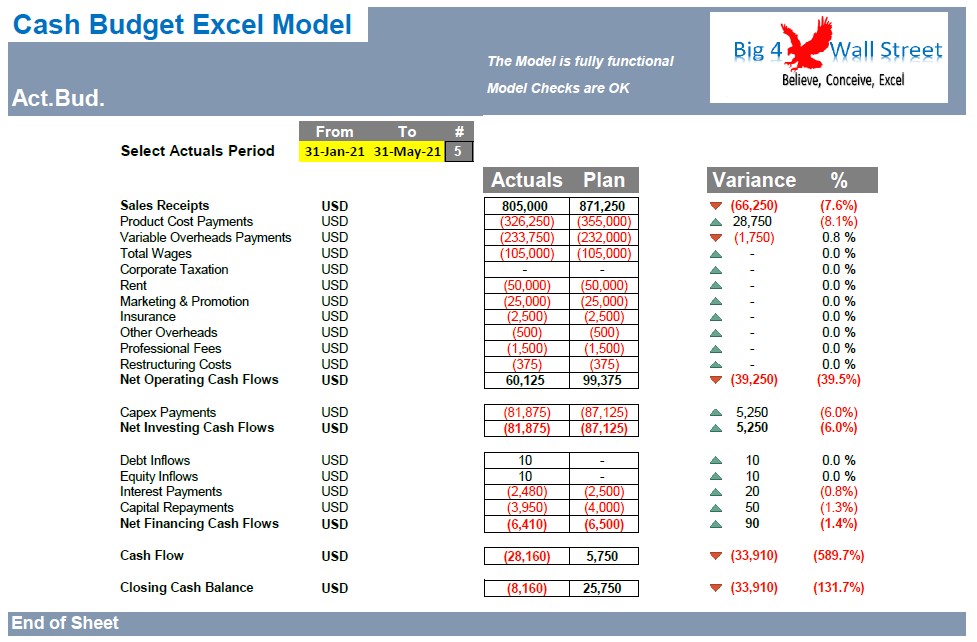Click the green up arrow in Rent row

[x=716, y=285]
